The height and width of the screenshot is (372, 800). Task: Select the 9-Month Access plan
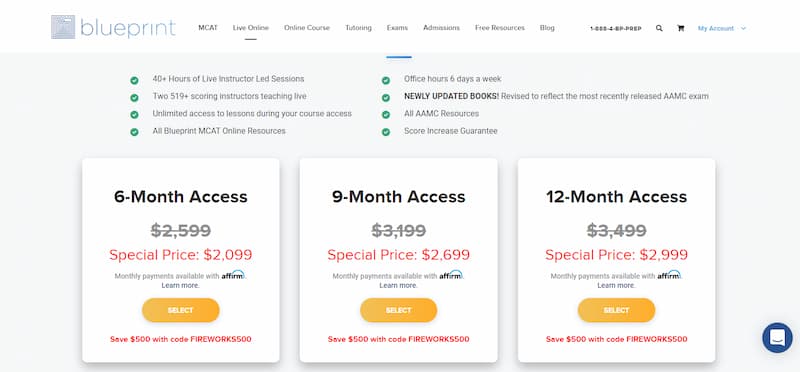(x=398, y=310)
